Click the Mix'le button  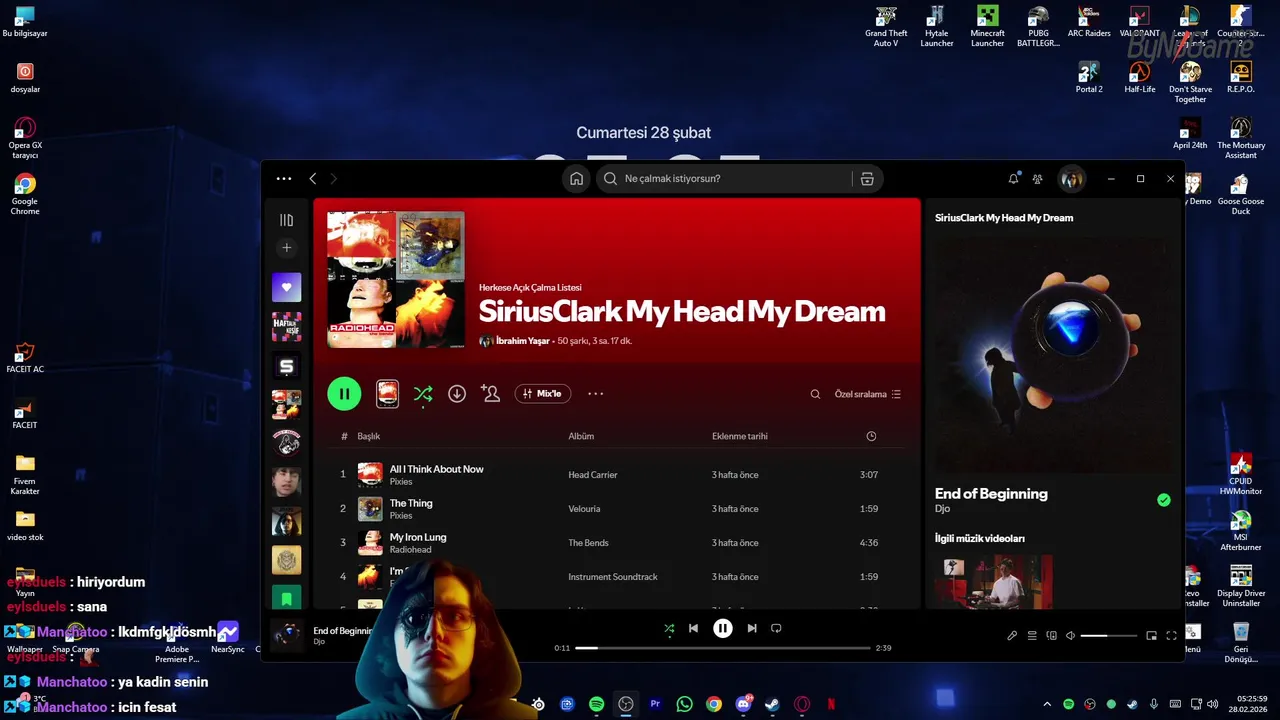tap(543, 394)
